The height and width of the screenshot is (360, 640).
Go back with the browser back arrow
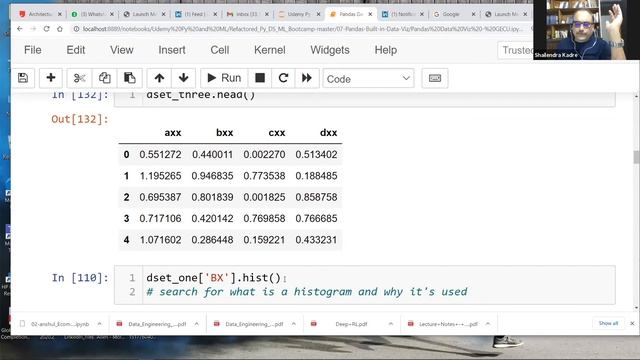(x=20, y=29)
